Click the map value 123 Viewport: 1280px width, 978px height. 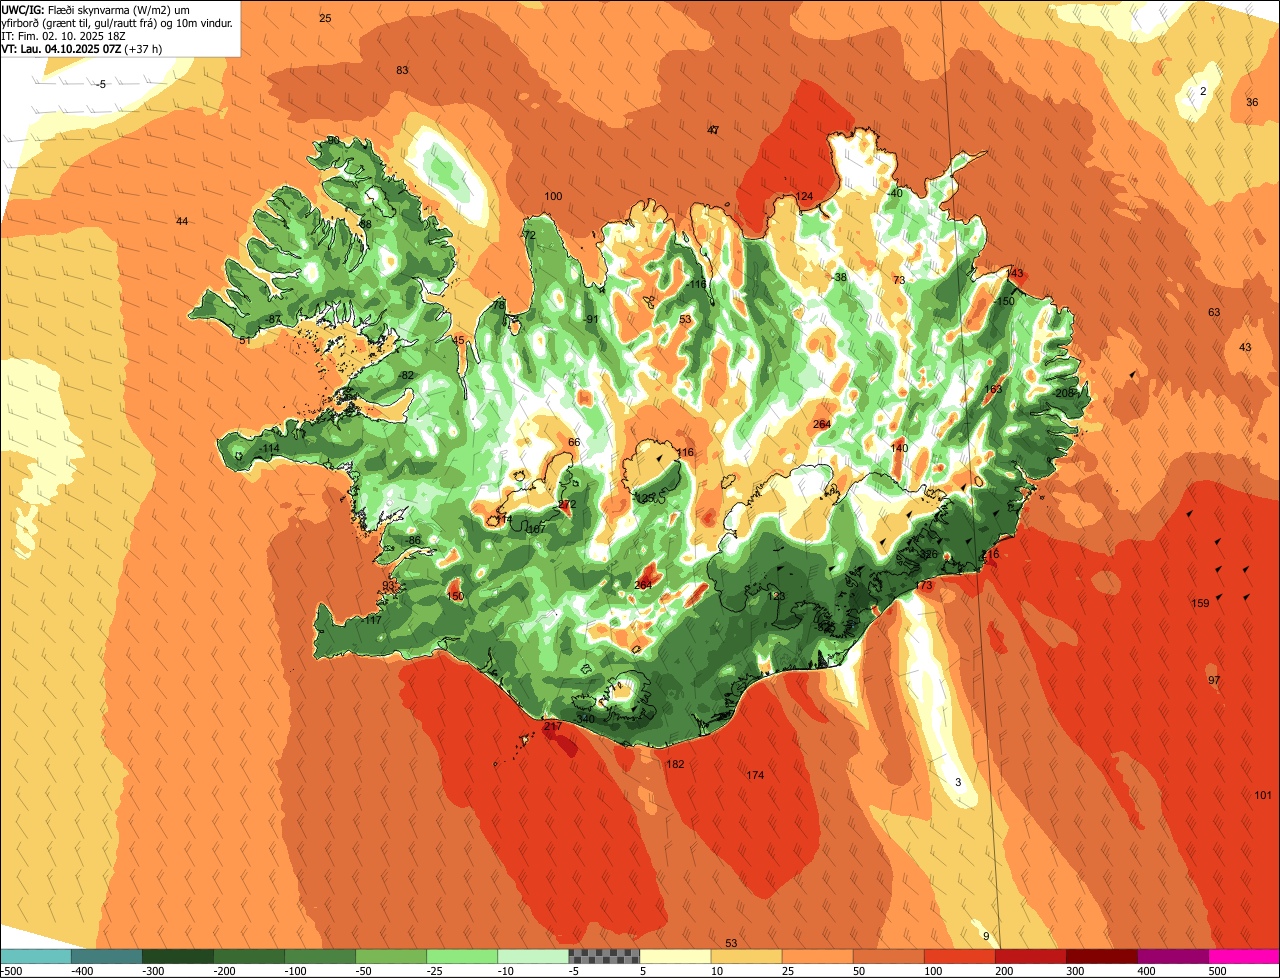point(776,596)
